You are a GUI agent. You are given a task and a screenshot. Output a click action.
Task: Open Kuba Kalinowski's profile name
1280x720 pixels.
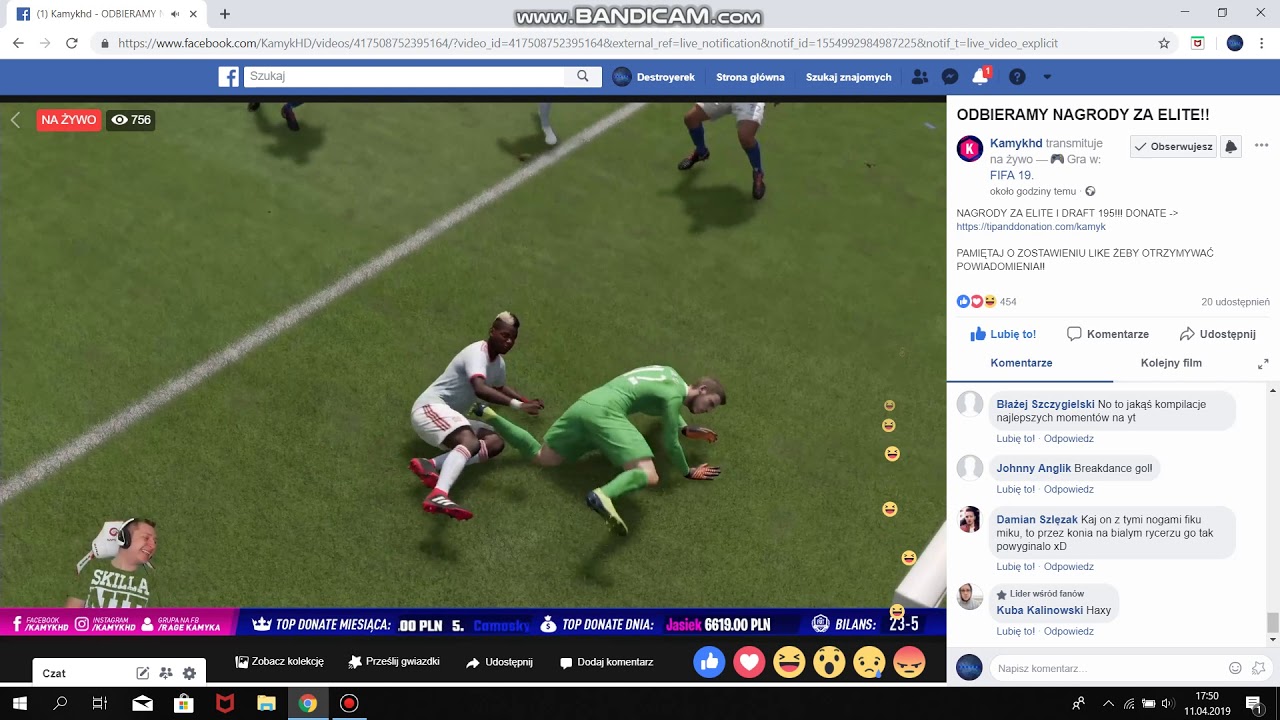click(x=1040, y=610)
